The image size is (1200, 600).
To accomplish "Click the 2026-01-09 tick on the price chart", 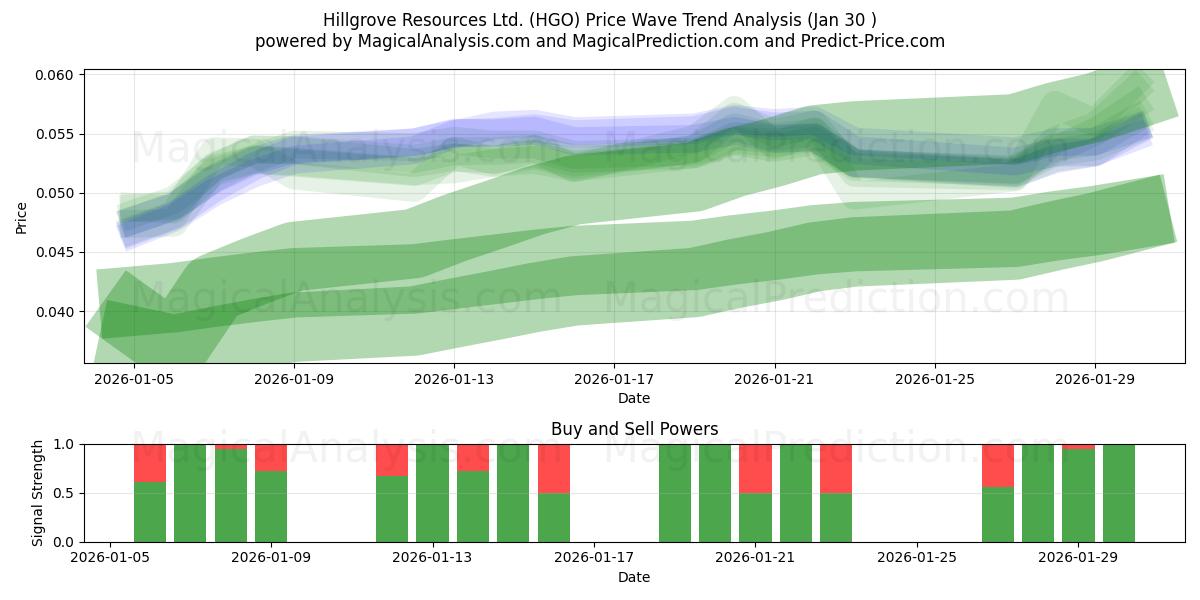I will point(294,379).
